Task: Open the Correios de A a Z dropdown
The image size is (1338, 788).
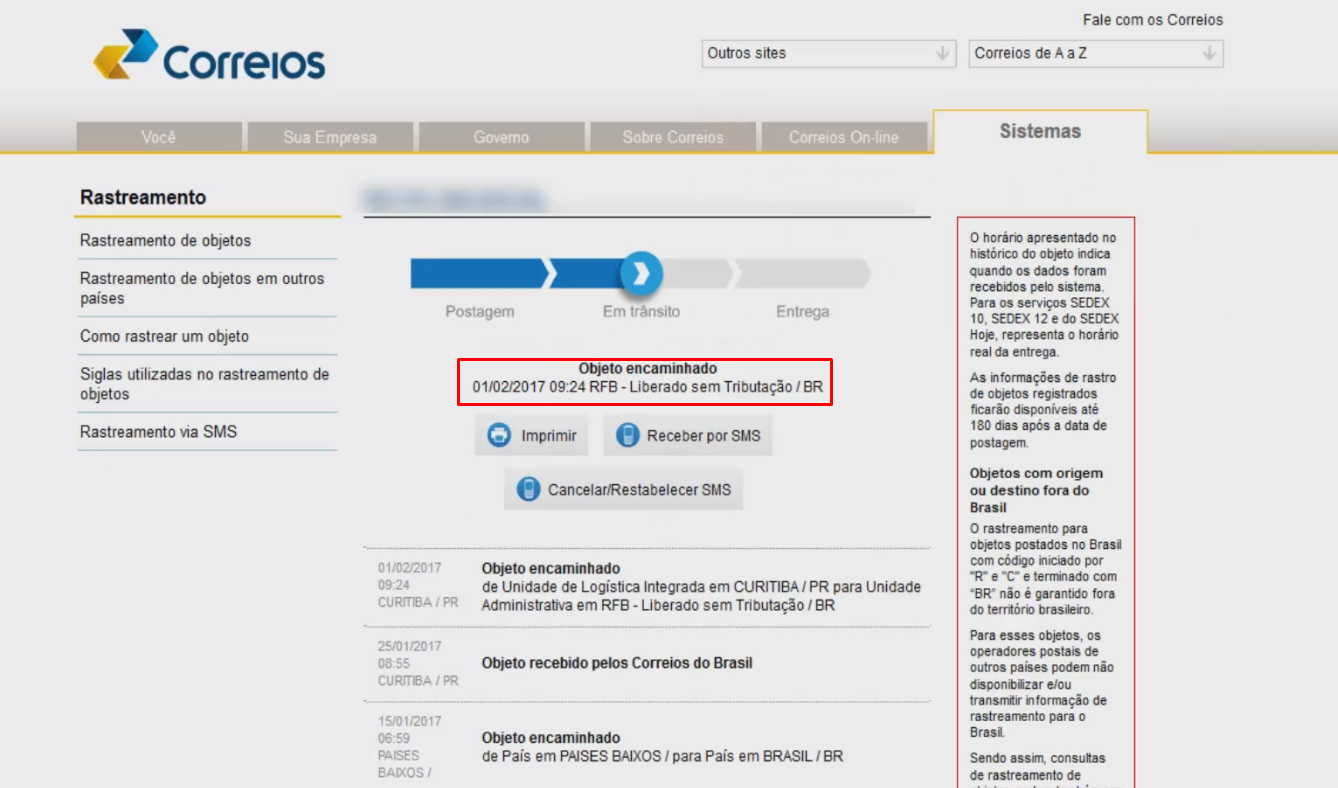Action: (x=1096, y=54)
